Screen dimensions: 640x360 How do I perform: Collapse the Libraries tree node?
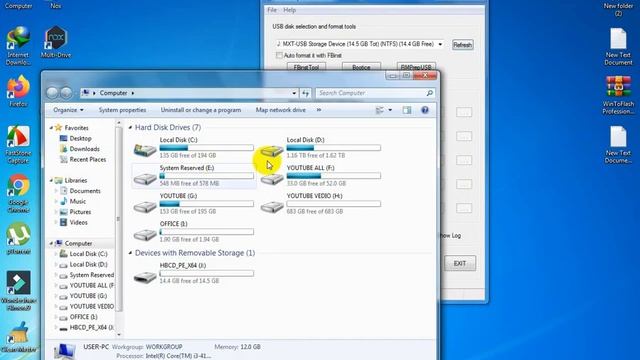click(x=51, y=180)
